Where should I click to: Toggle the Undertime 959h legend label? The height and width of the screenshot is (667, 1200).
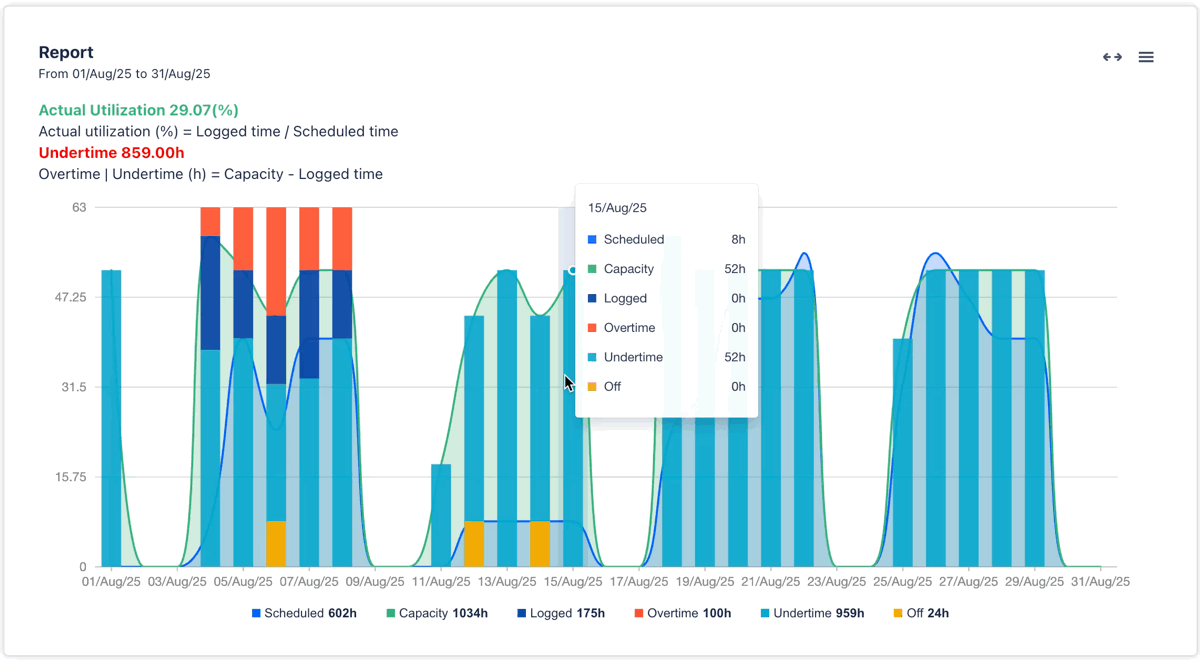818,613
